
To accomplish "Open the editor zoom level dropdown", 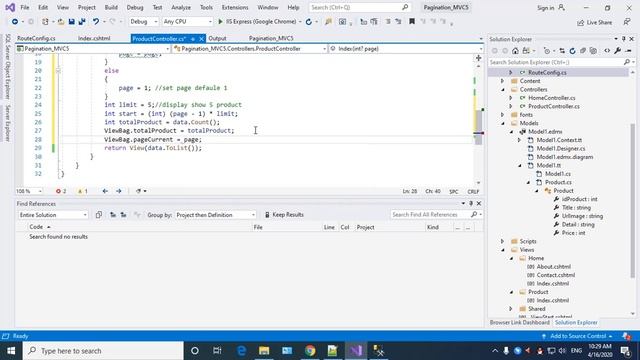I will (x=29, y=191).
